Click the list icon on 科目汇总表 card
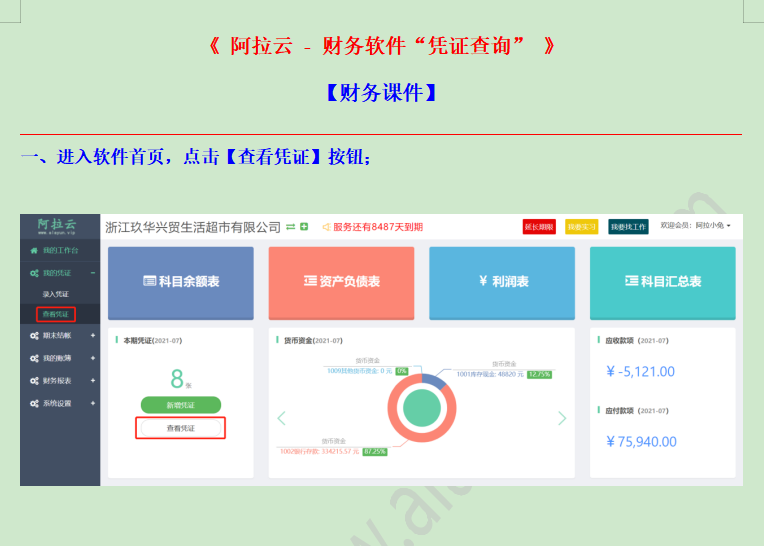 click(631, 281)
